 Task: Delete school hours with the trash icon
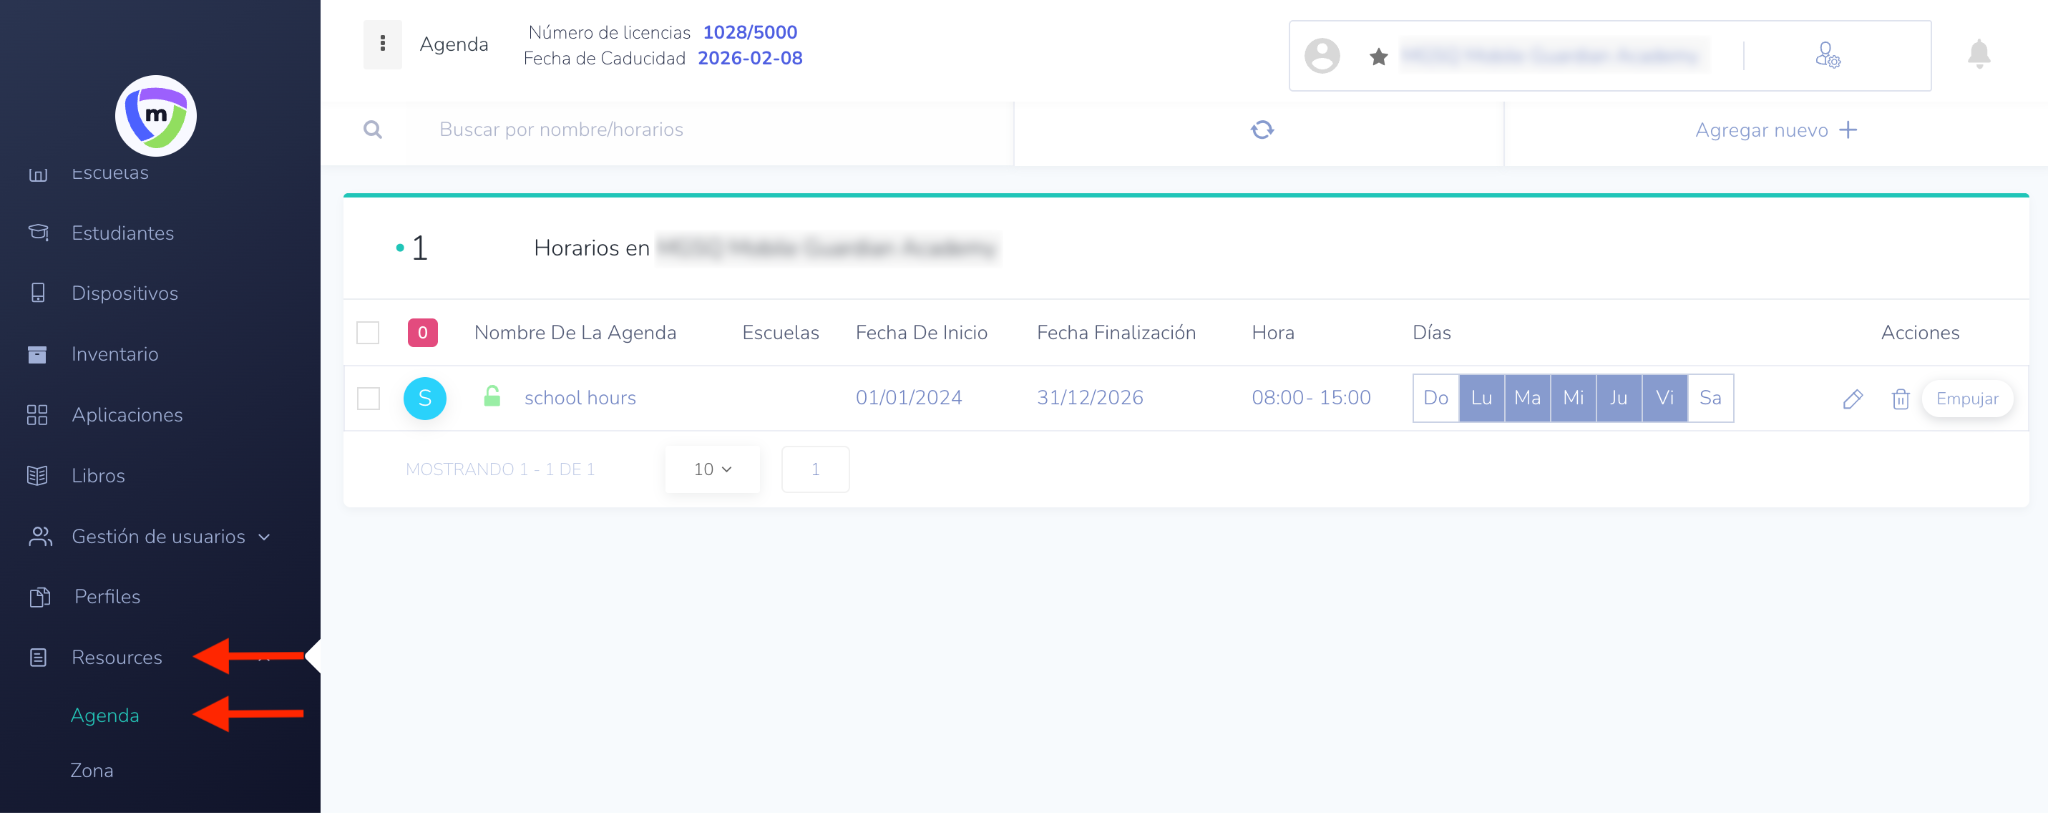click(x=1900, y=399)
